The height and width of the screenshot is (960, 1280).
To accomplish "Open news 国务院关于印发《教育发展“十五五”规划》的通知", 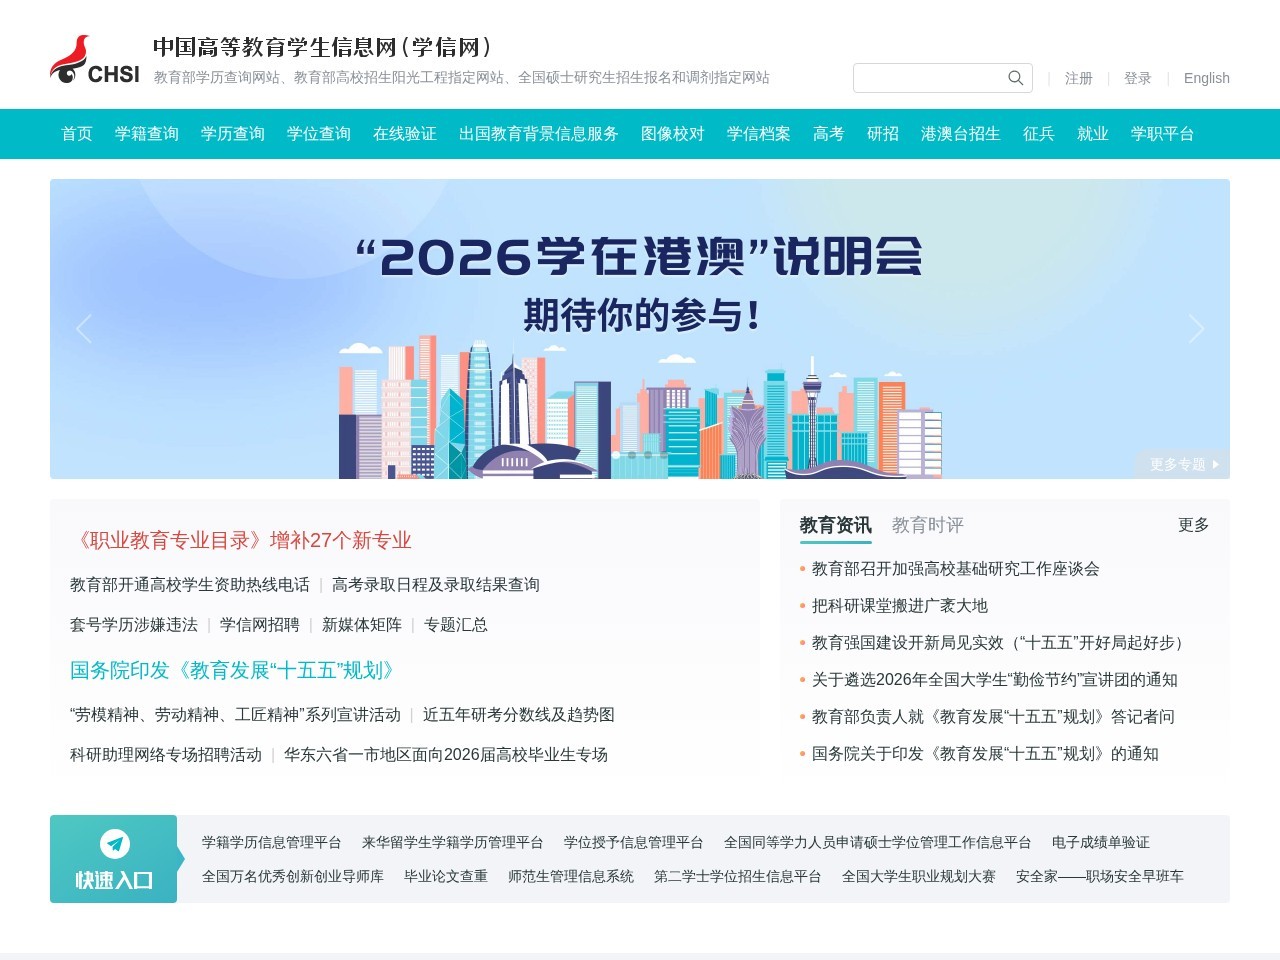I will point(985,754).
